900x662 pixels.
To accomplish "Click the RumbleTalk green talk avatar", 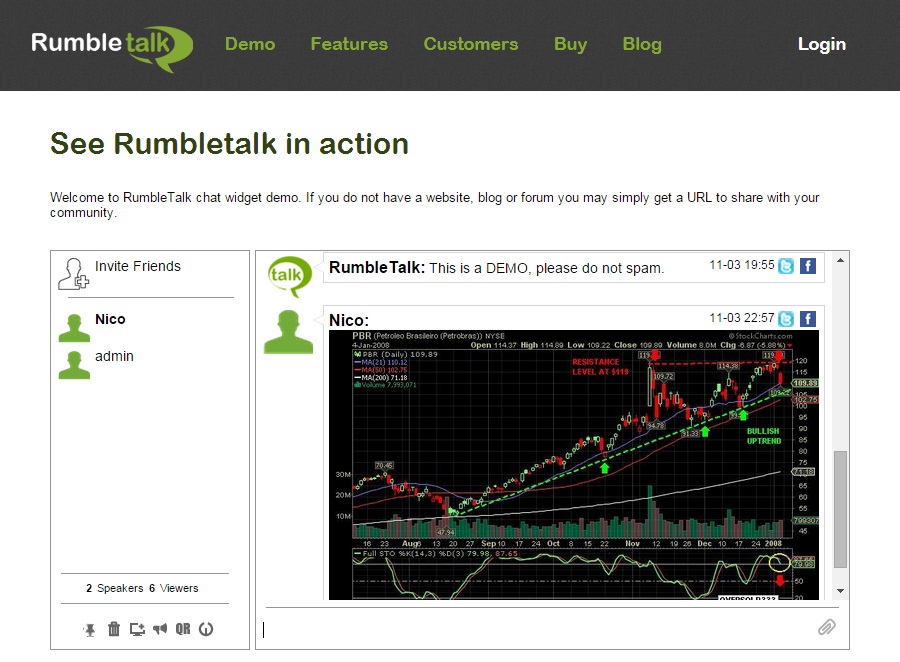I will (290, 276).
